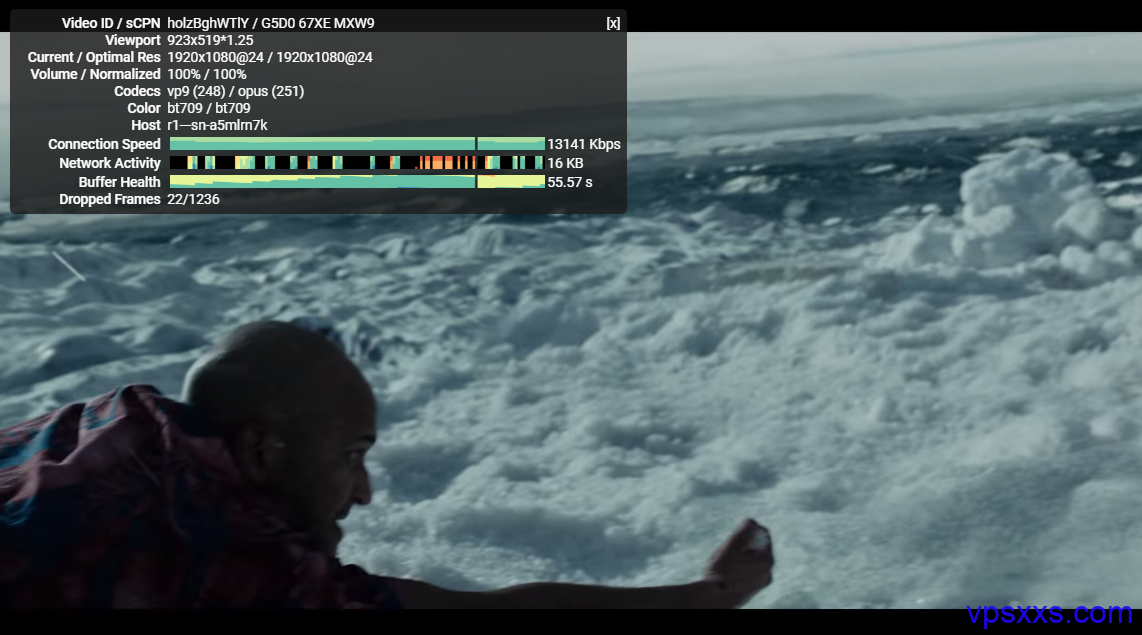This screenshot has width=1142, height=635.
Task: Click the Connection Speed label
Action: pyautogui.click(x=104, y=144)
